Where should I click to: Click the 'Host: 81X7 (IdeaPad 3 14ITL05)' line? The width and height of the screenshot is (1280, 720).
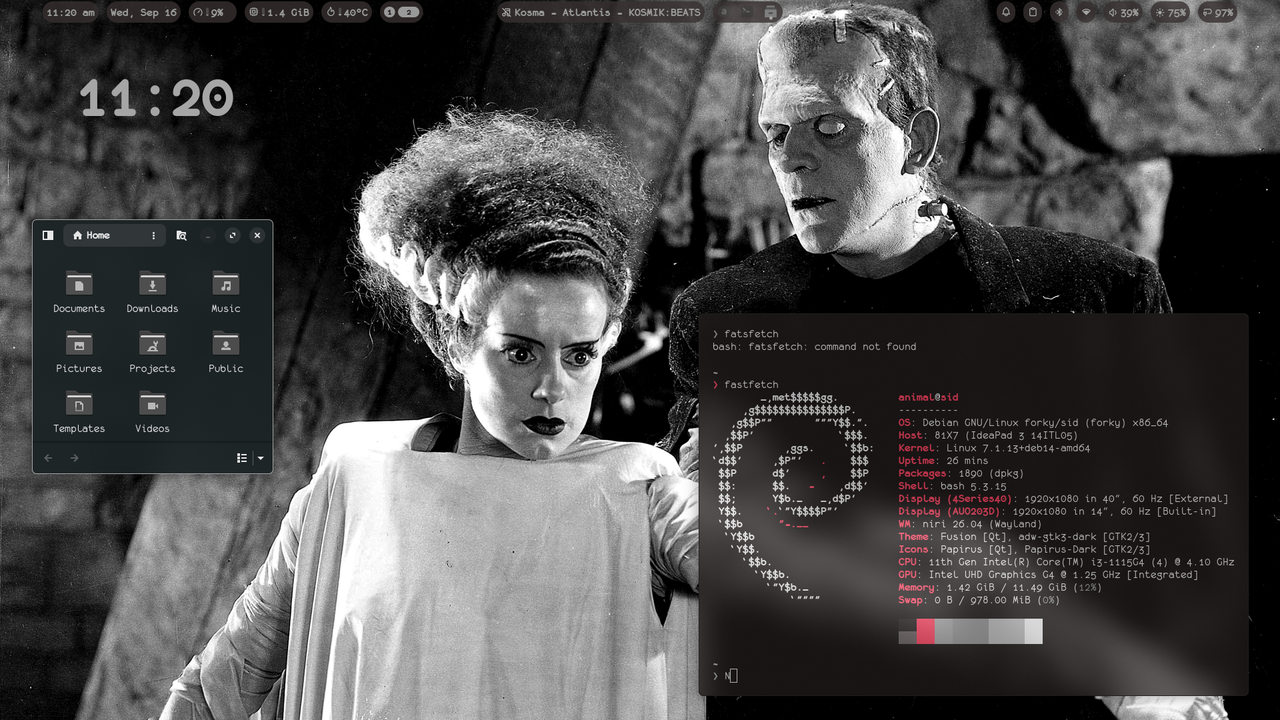[987, 436]
